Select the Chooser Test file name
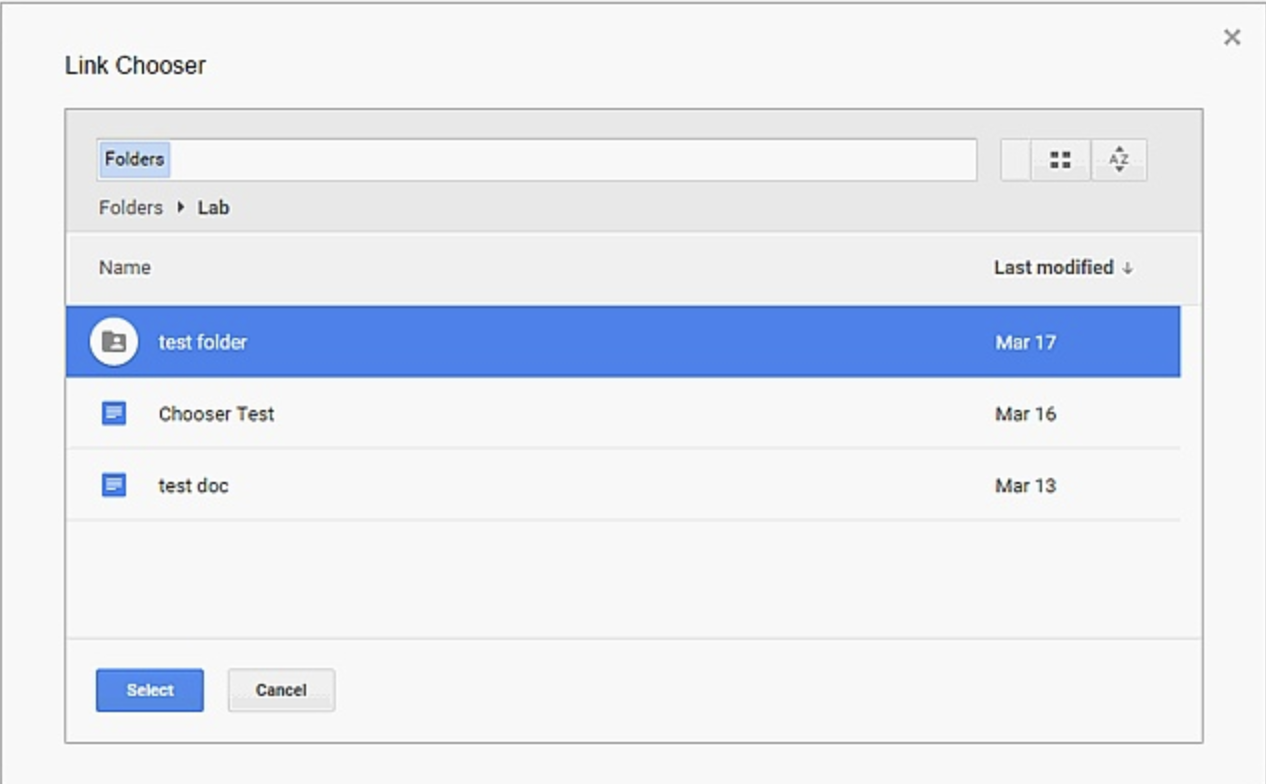The height and width of the screenshot is (784, 1266). (x=216, y=414)
